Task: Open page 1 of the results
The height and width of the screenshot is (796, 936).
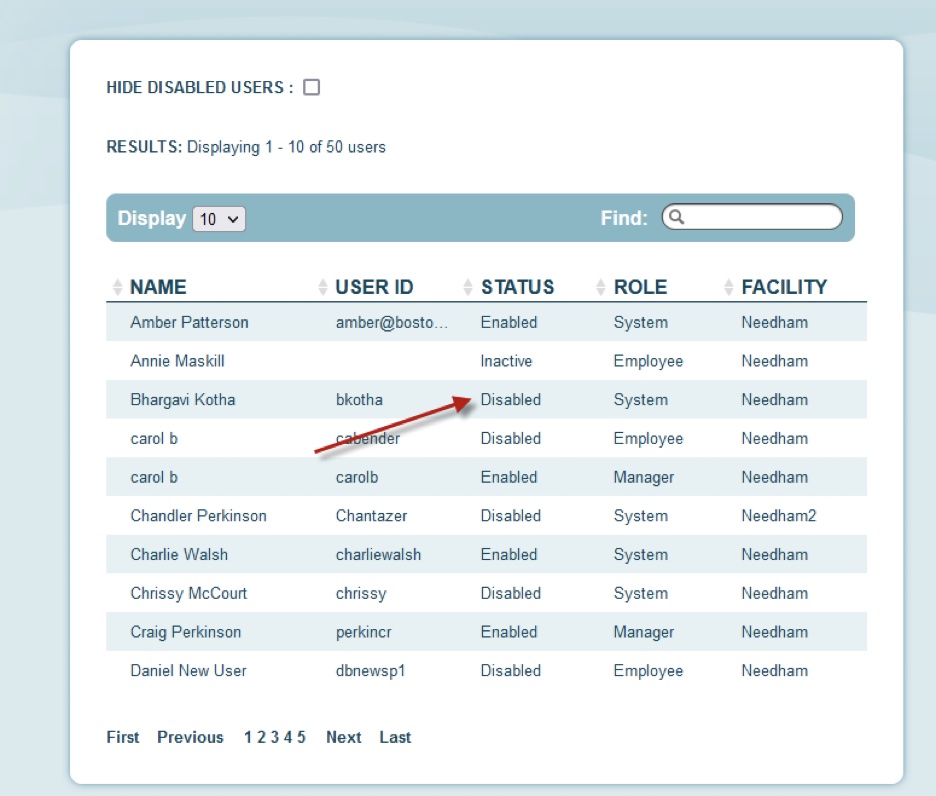Action: coord(248,737)
